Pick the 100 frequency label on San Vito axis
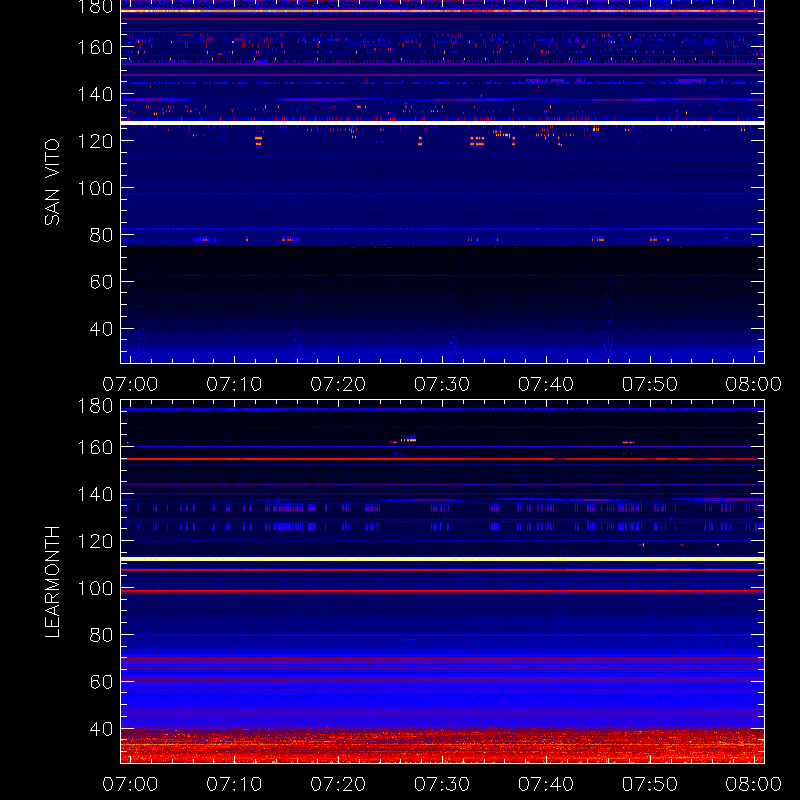The height and width of the screenshot is (800, 800). click(x=95, y=188)
